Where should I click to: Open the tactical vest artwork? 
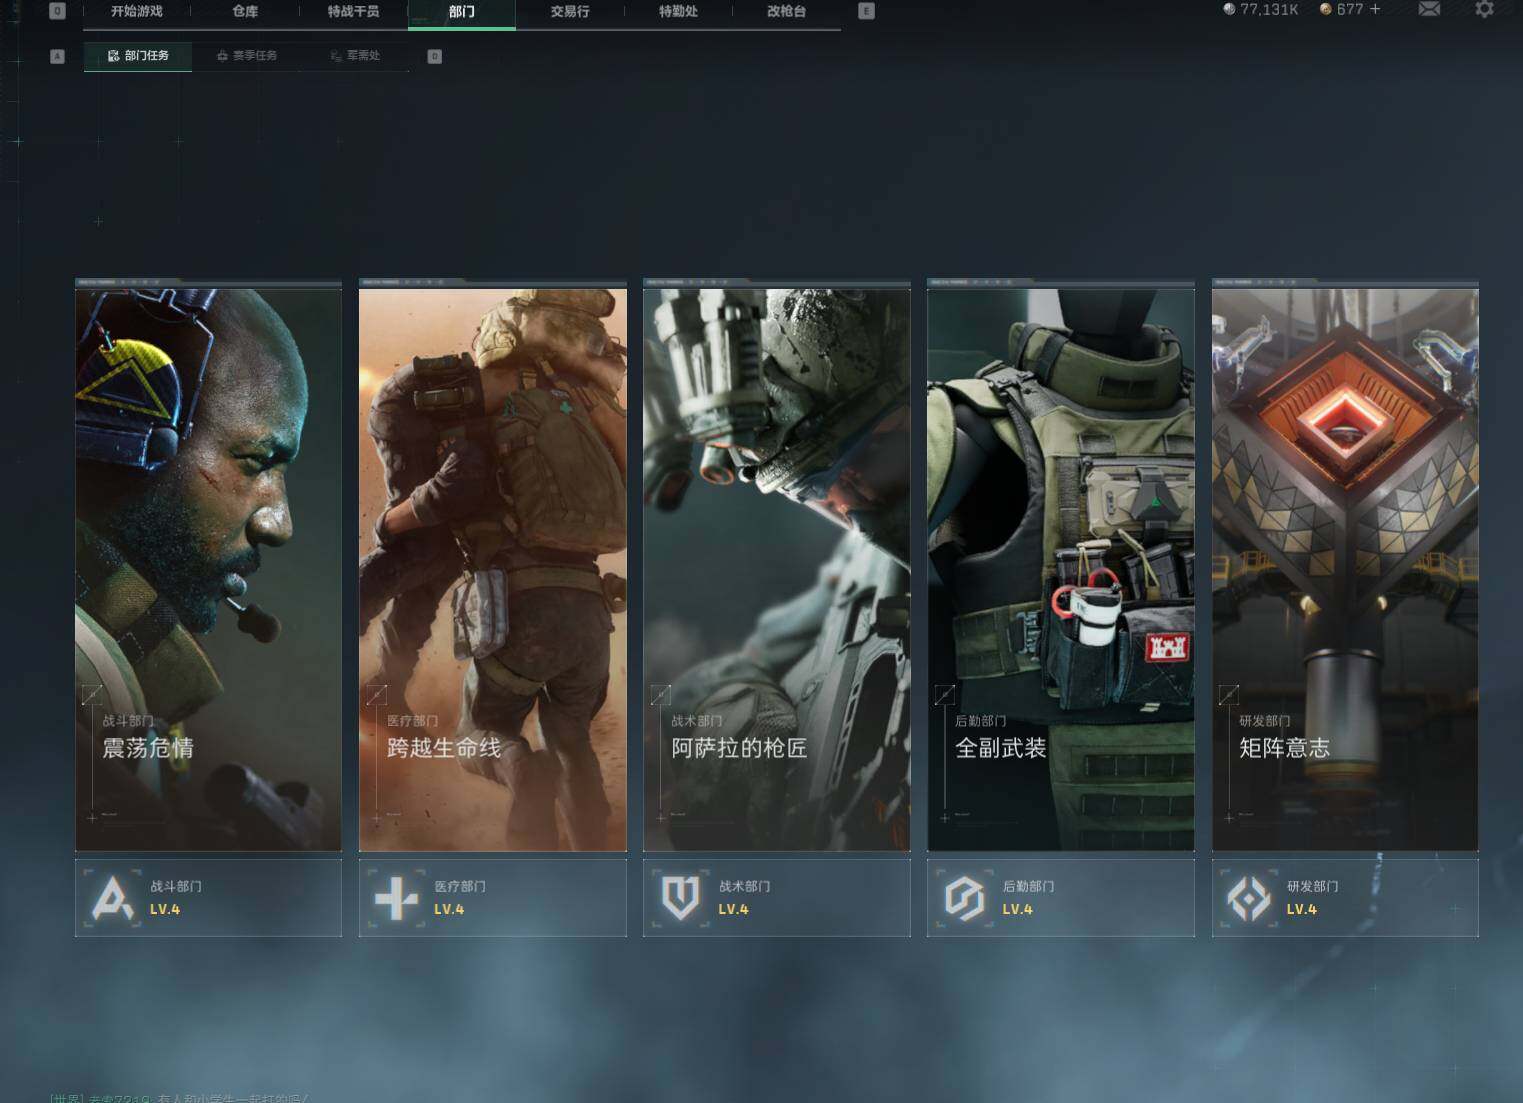point(1061,570)
